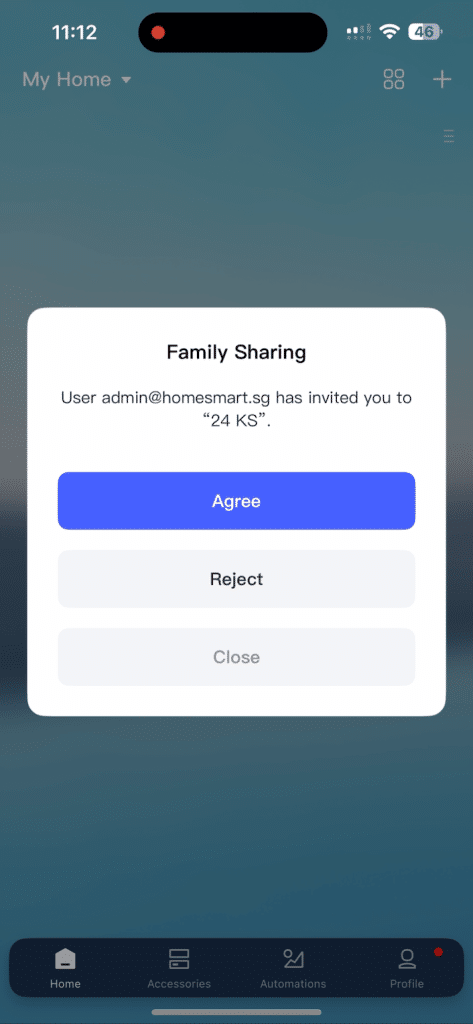Go to the Accessories tab
This screenshot has width=473, height=1024.
click(x=179, y=970)
